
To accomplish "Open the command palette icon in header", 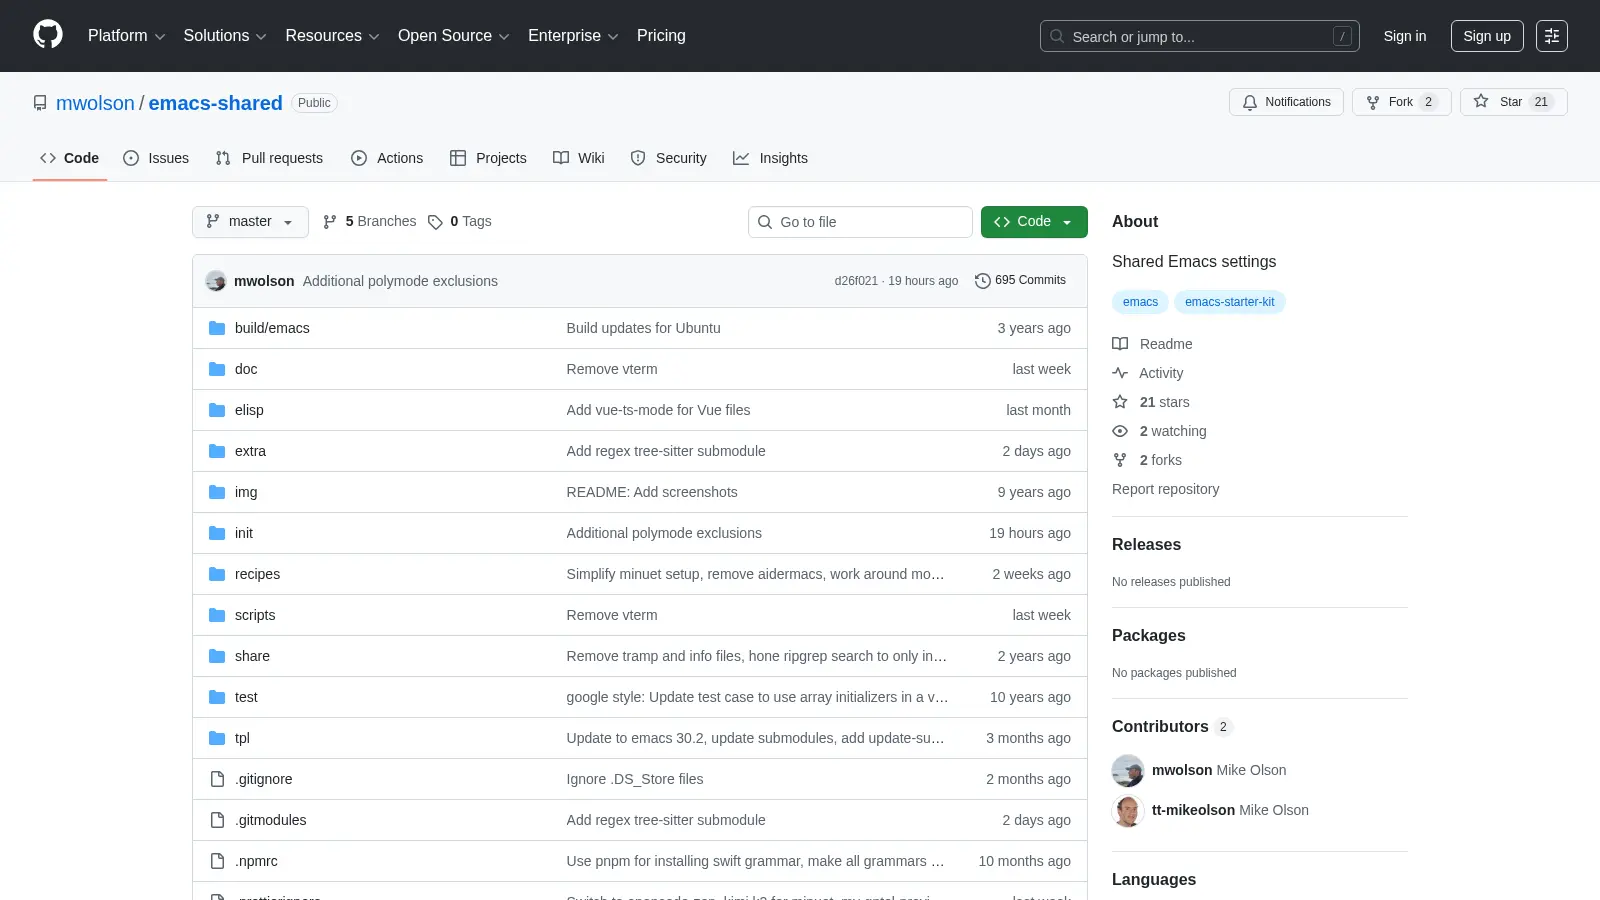I will pyautogui.click(x=1552, y=36).
